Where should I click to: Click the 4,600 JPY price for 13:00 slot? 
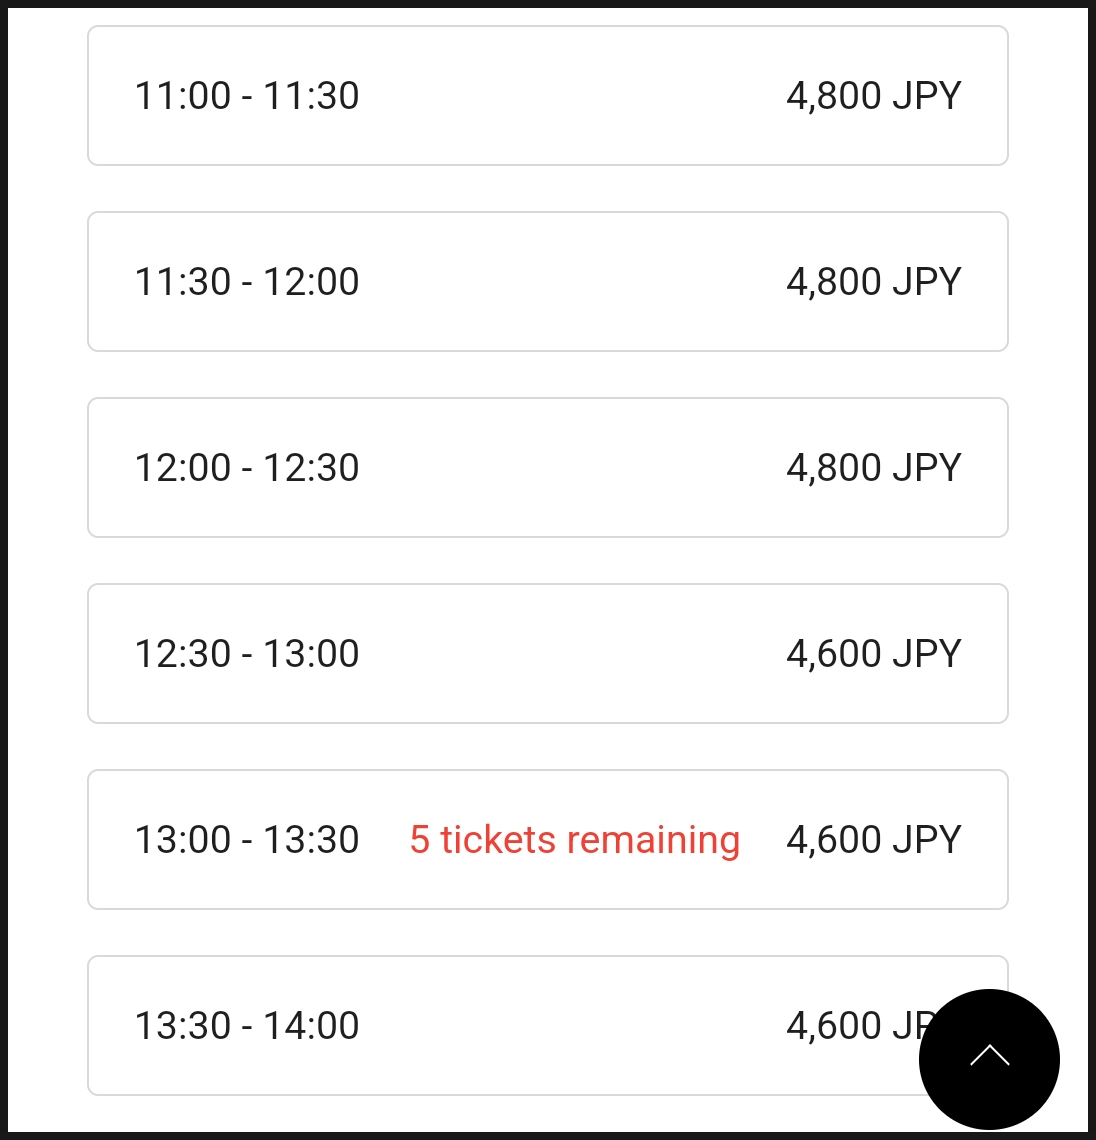[x=874, y=840]
